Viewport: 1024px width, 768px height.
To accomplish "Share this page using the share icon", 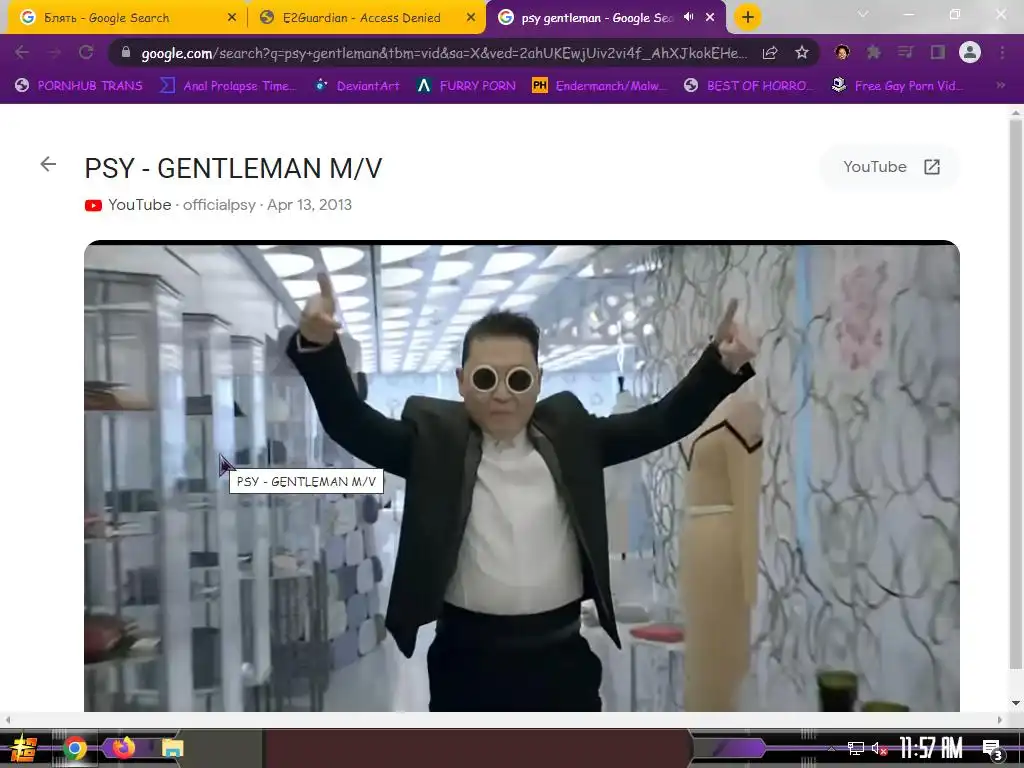I will (770, 53).
